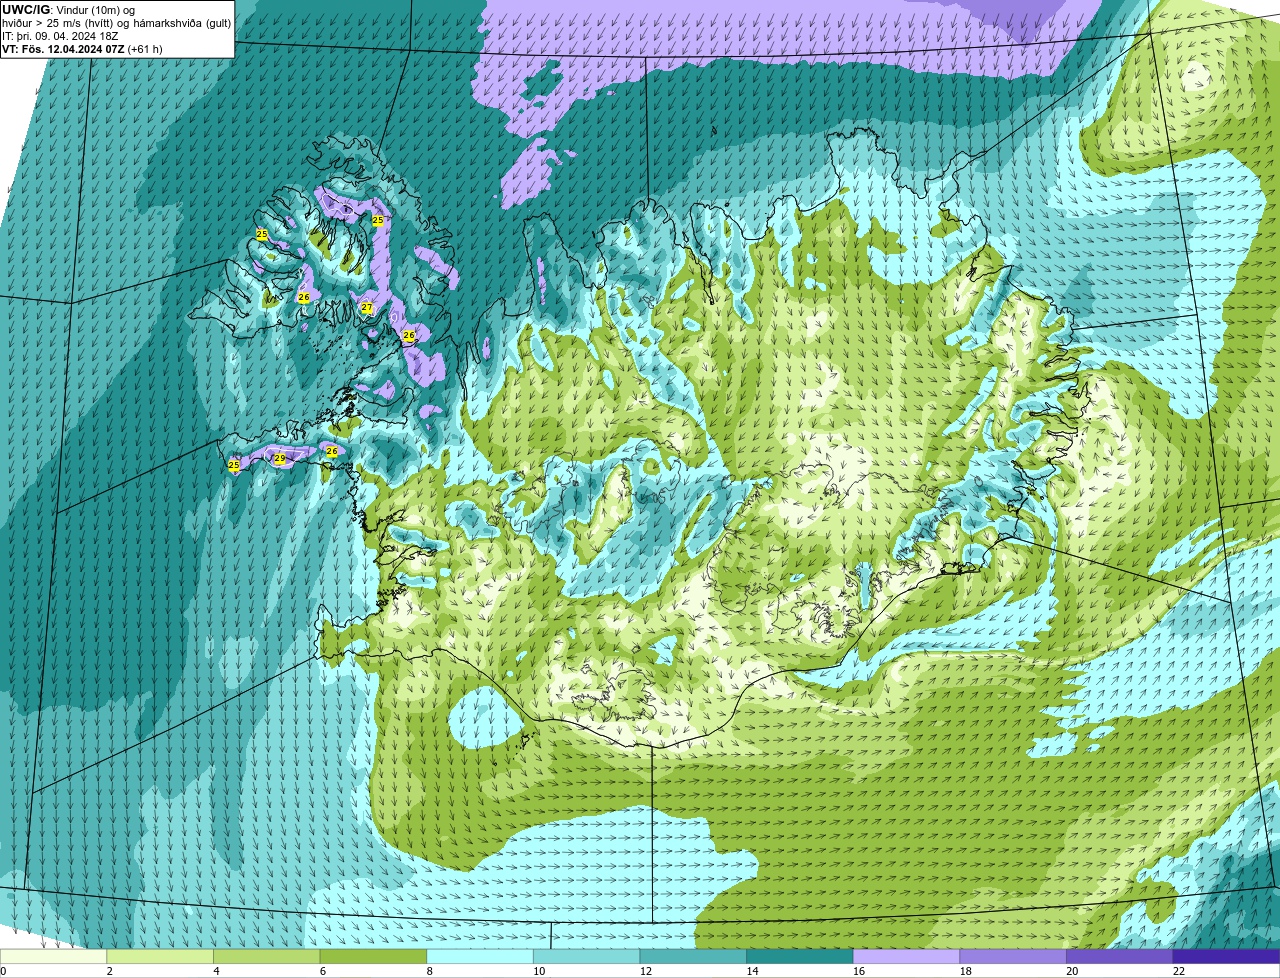Click the legend scale label '0'
Image resolution: width=1280 pixels, height=978 pixels.
coord(4,971)
